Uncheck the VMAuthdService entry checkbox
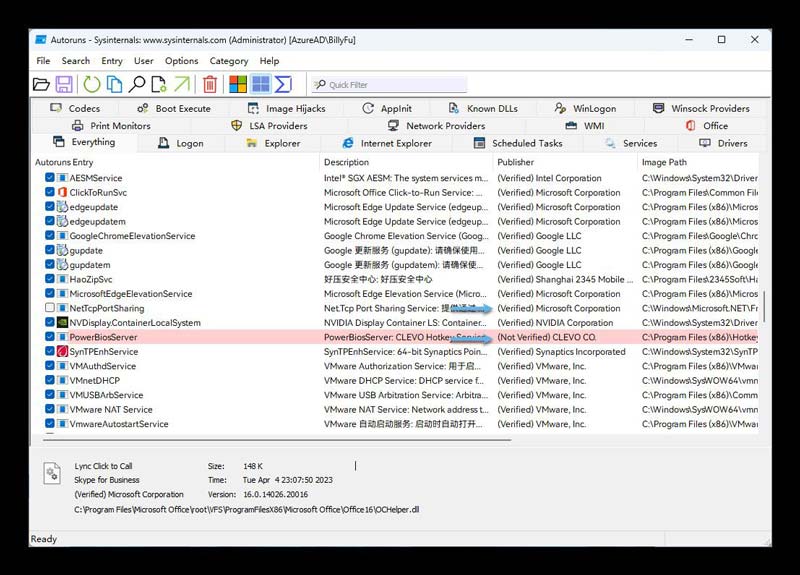 [x=49, y=365]
